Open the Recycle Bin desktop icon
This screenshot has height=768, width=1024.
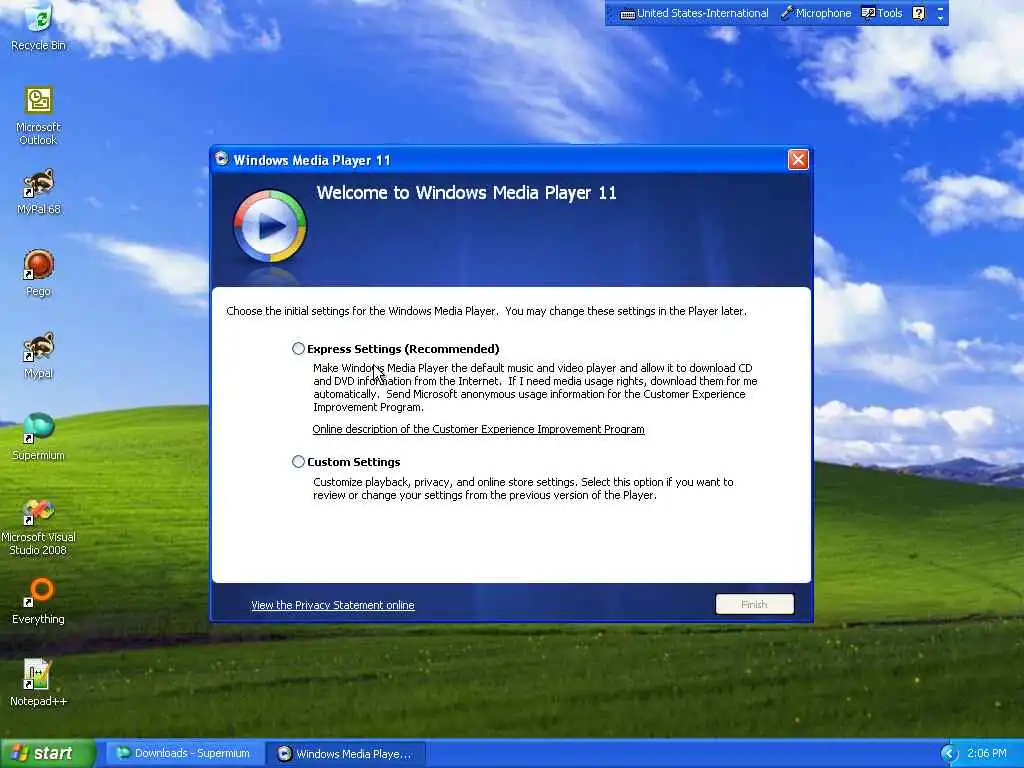[39, 26]
